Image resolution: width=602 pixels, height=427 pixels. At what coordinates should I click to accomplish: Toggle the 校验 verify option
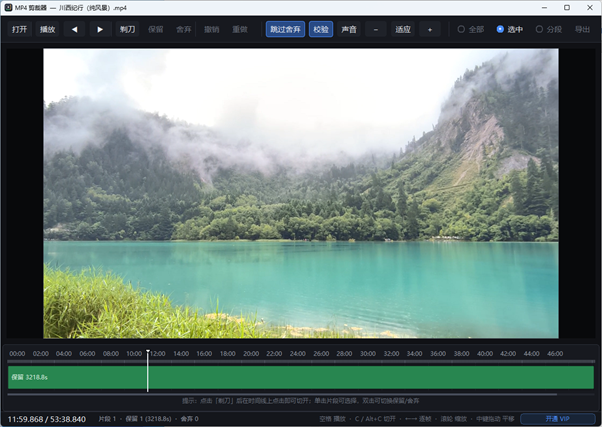(x=321, y=29)
